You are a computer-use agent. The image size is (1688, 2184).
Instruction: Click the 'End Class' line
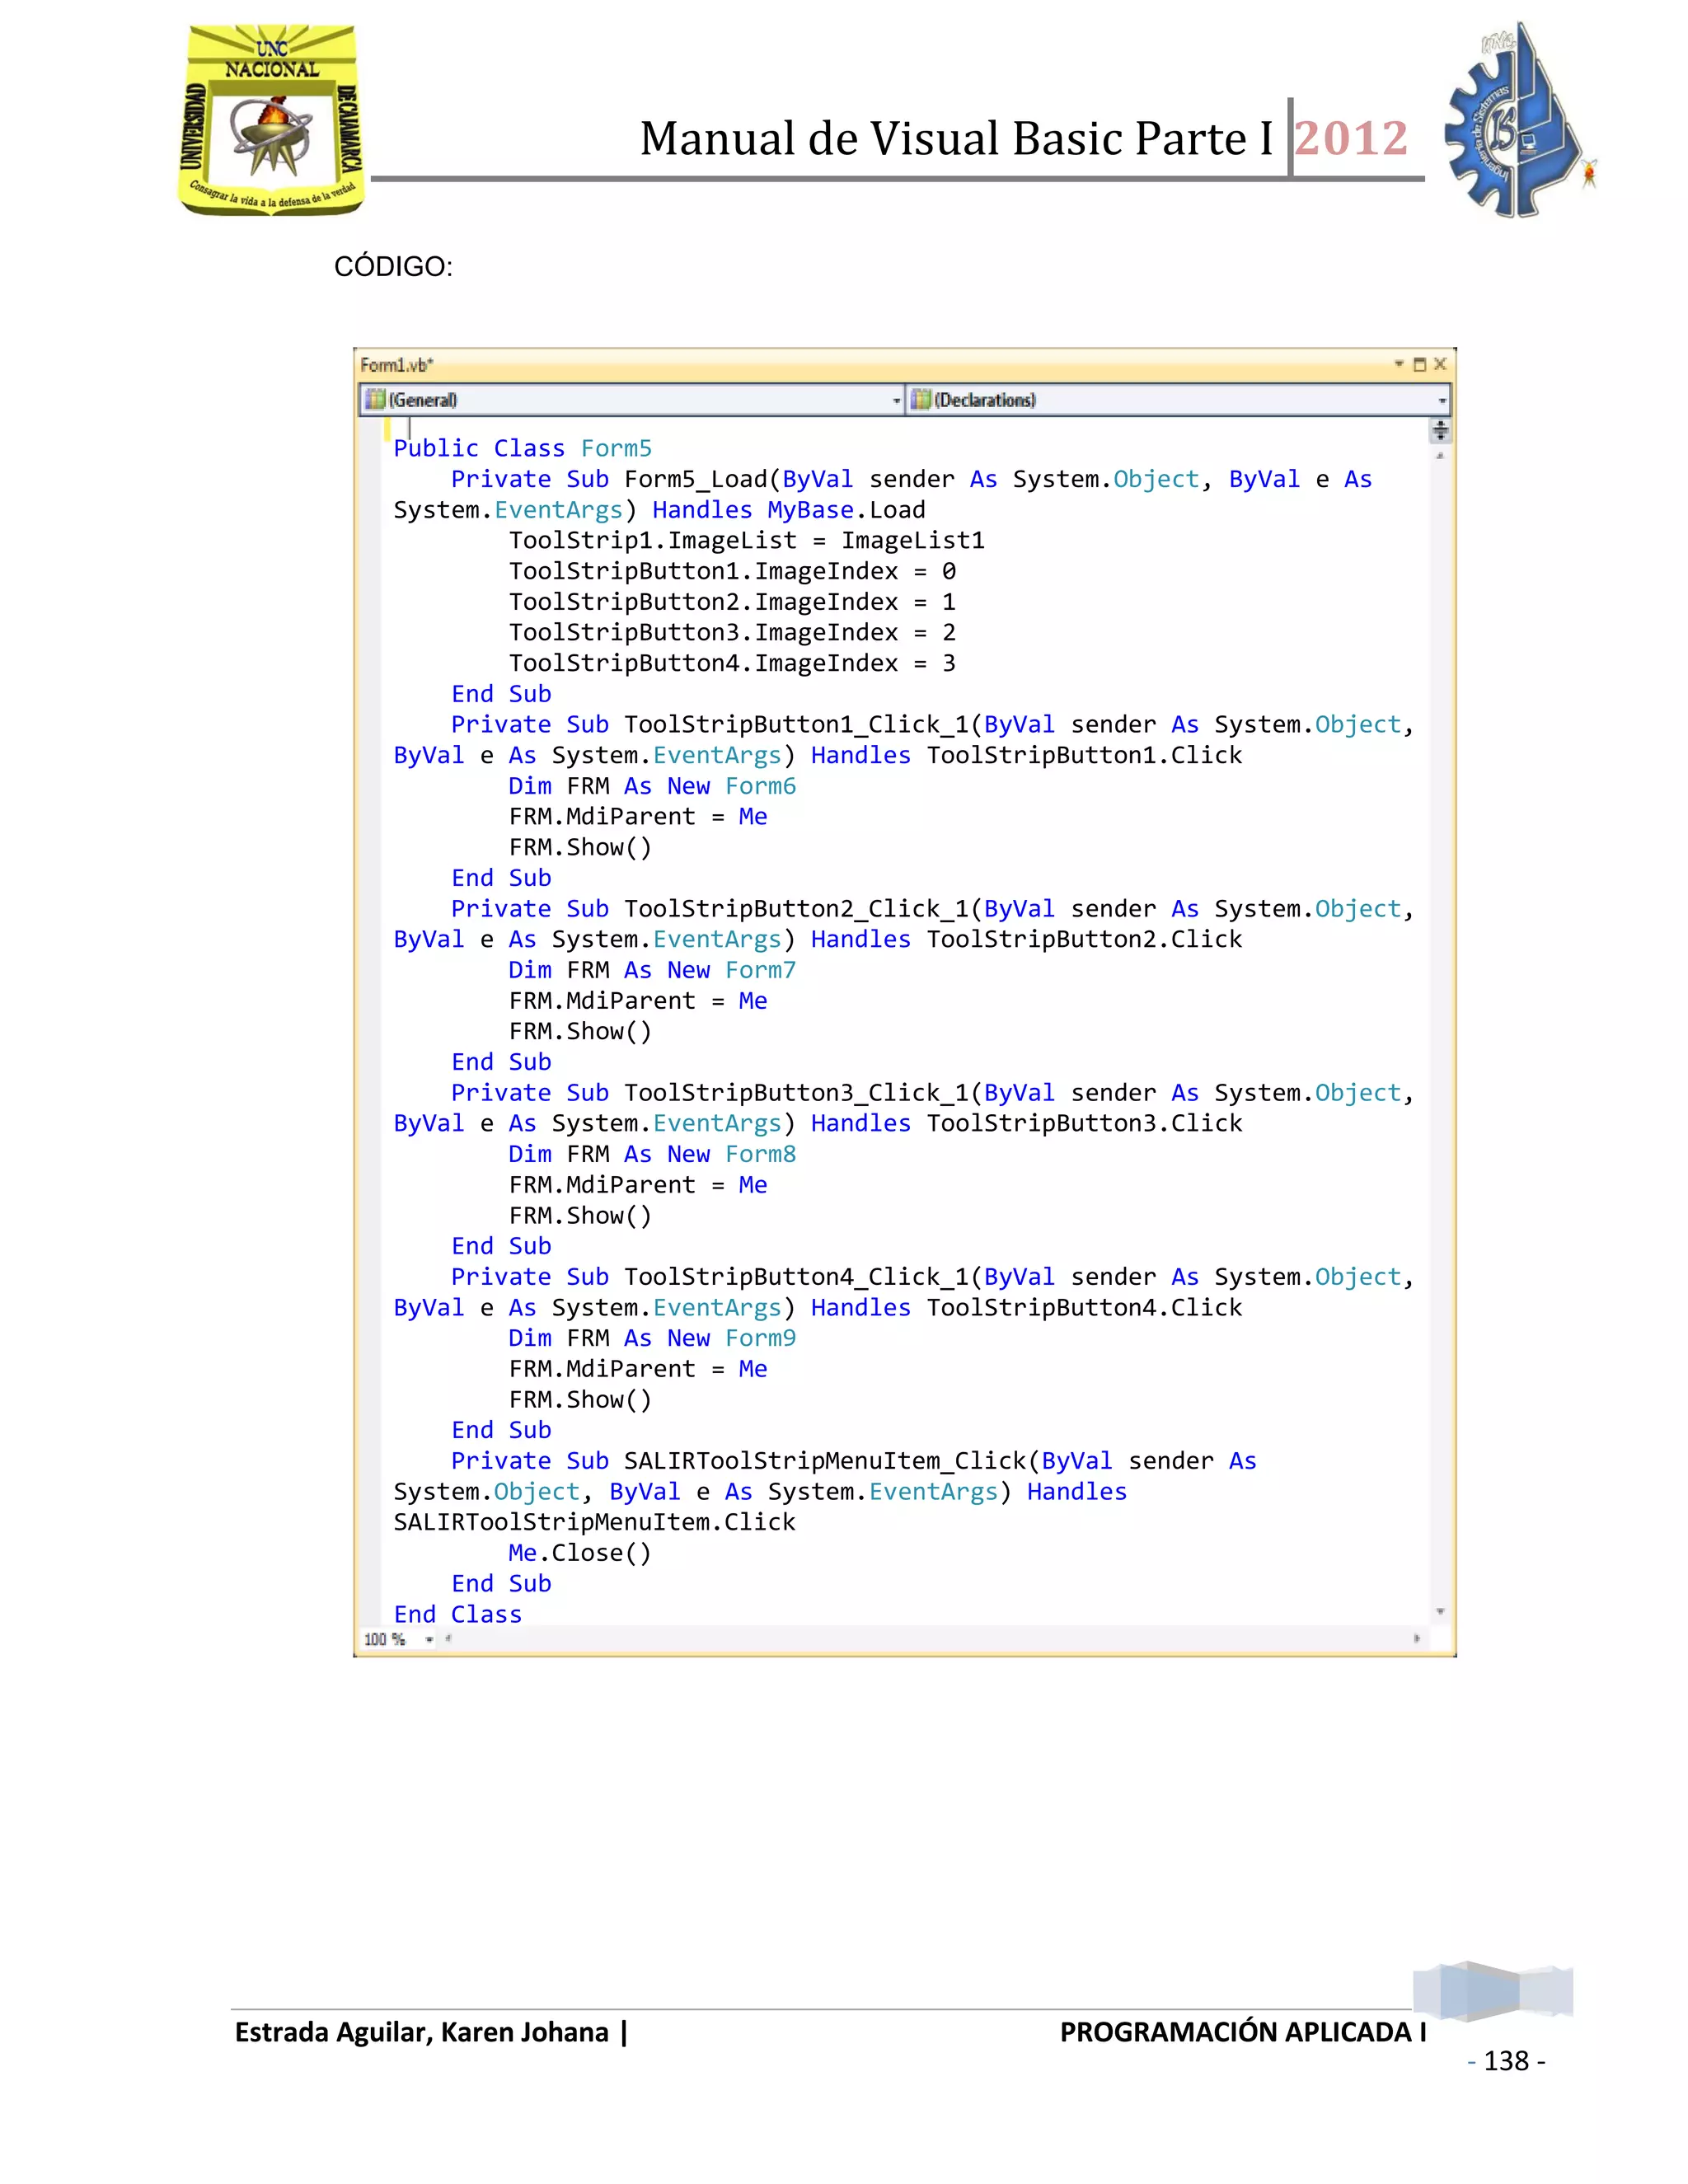coord(458,1614)
